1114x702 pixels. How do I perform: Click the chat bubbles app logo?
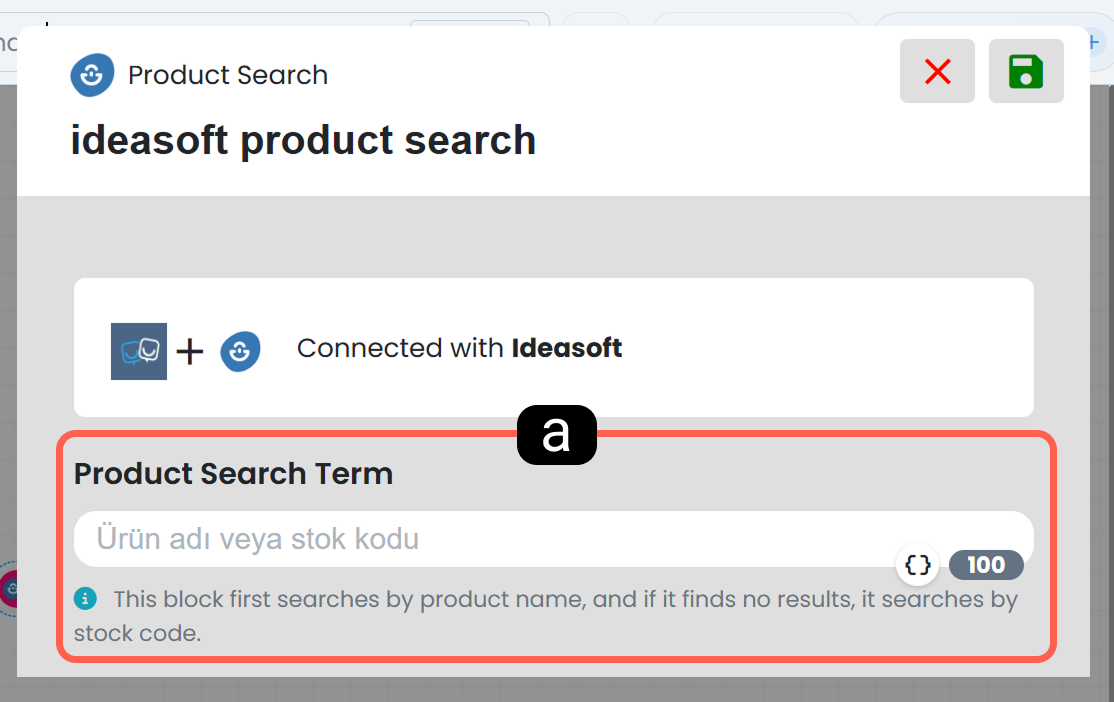point(139,351)
